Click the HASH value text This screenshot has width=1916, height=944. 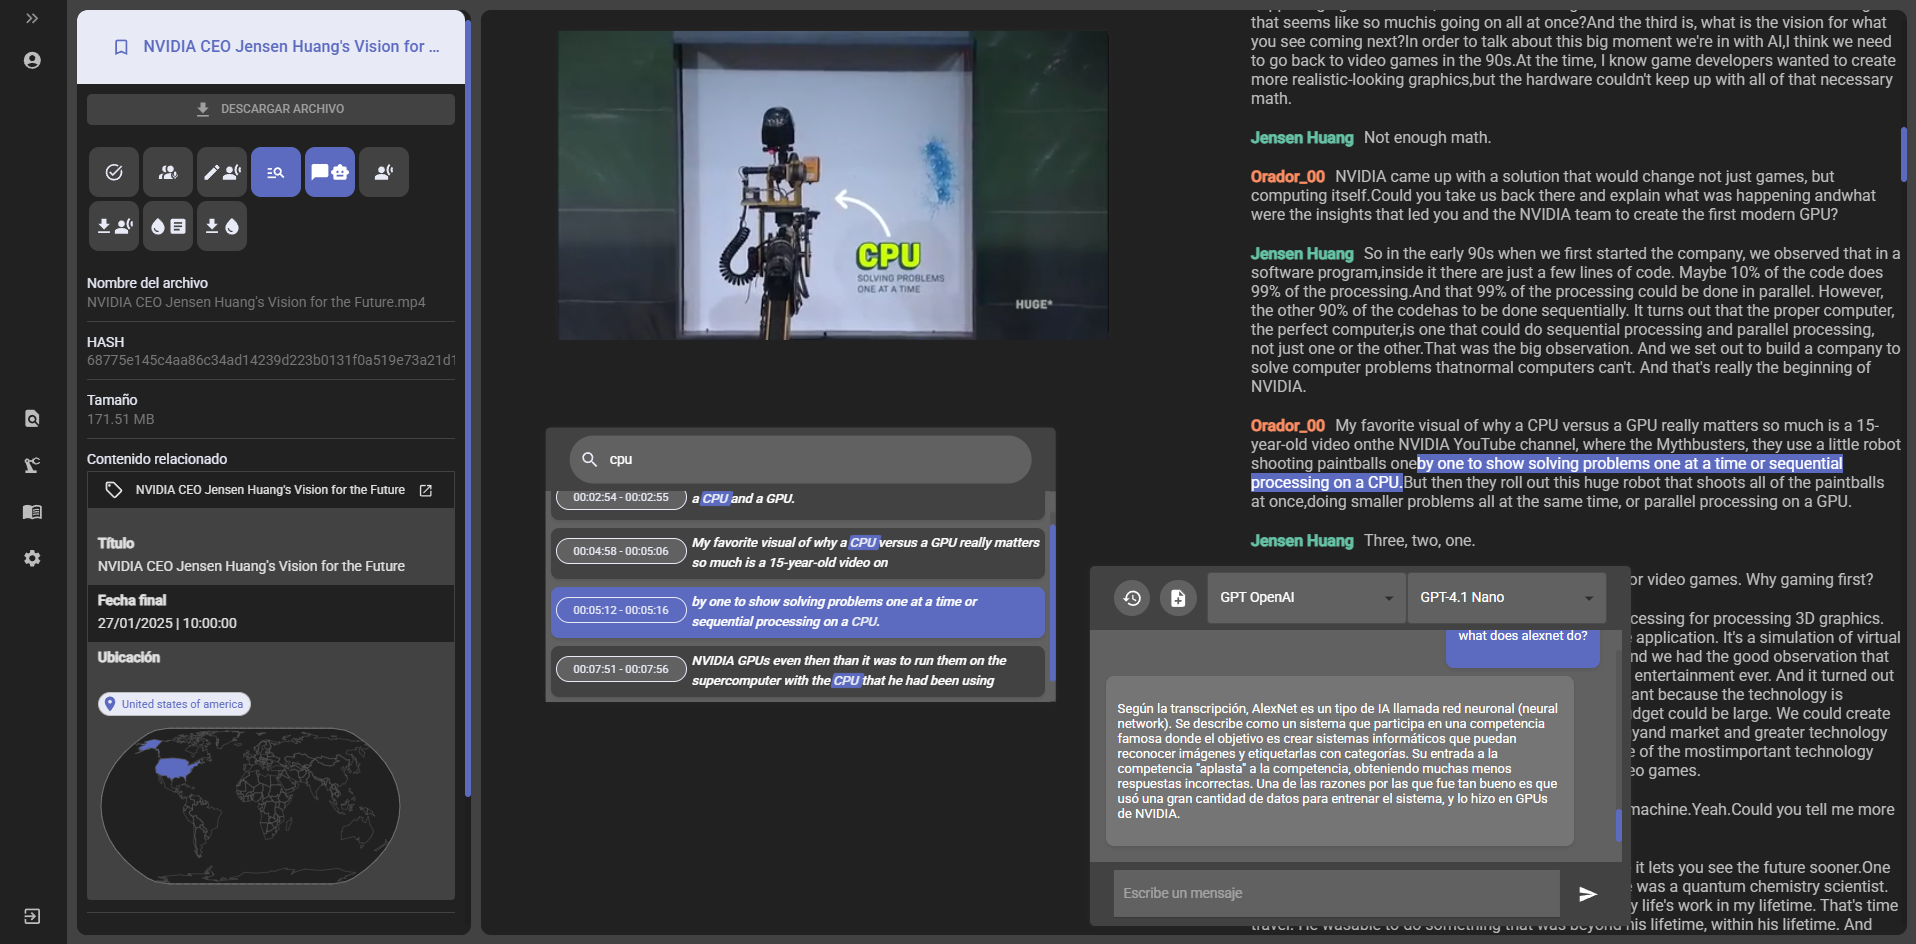pyautogui.click(x=271, y=360)
